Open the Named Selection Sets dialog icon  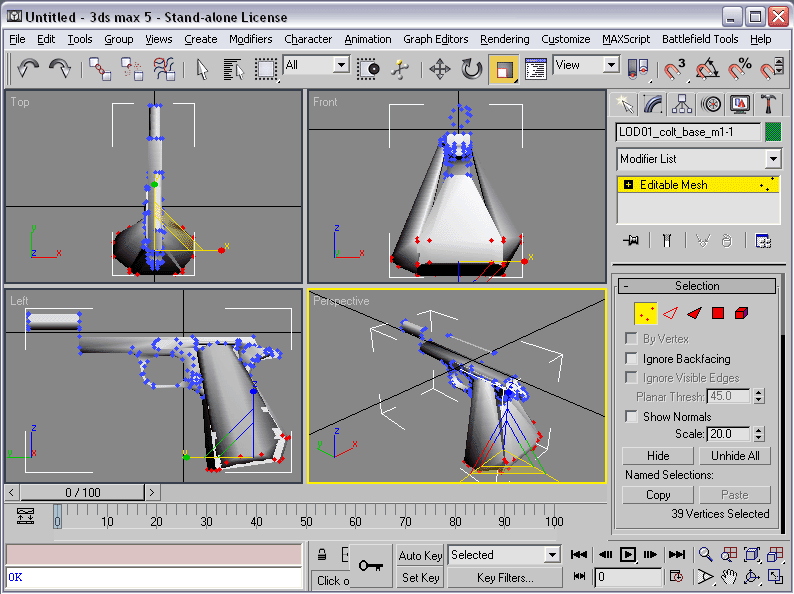pyautogui.click(x=535, y=69)
